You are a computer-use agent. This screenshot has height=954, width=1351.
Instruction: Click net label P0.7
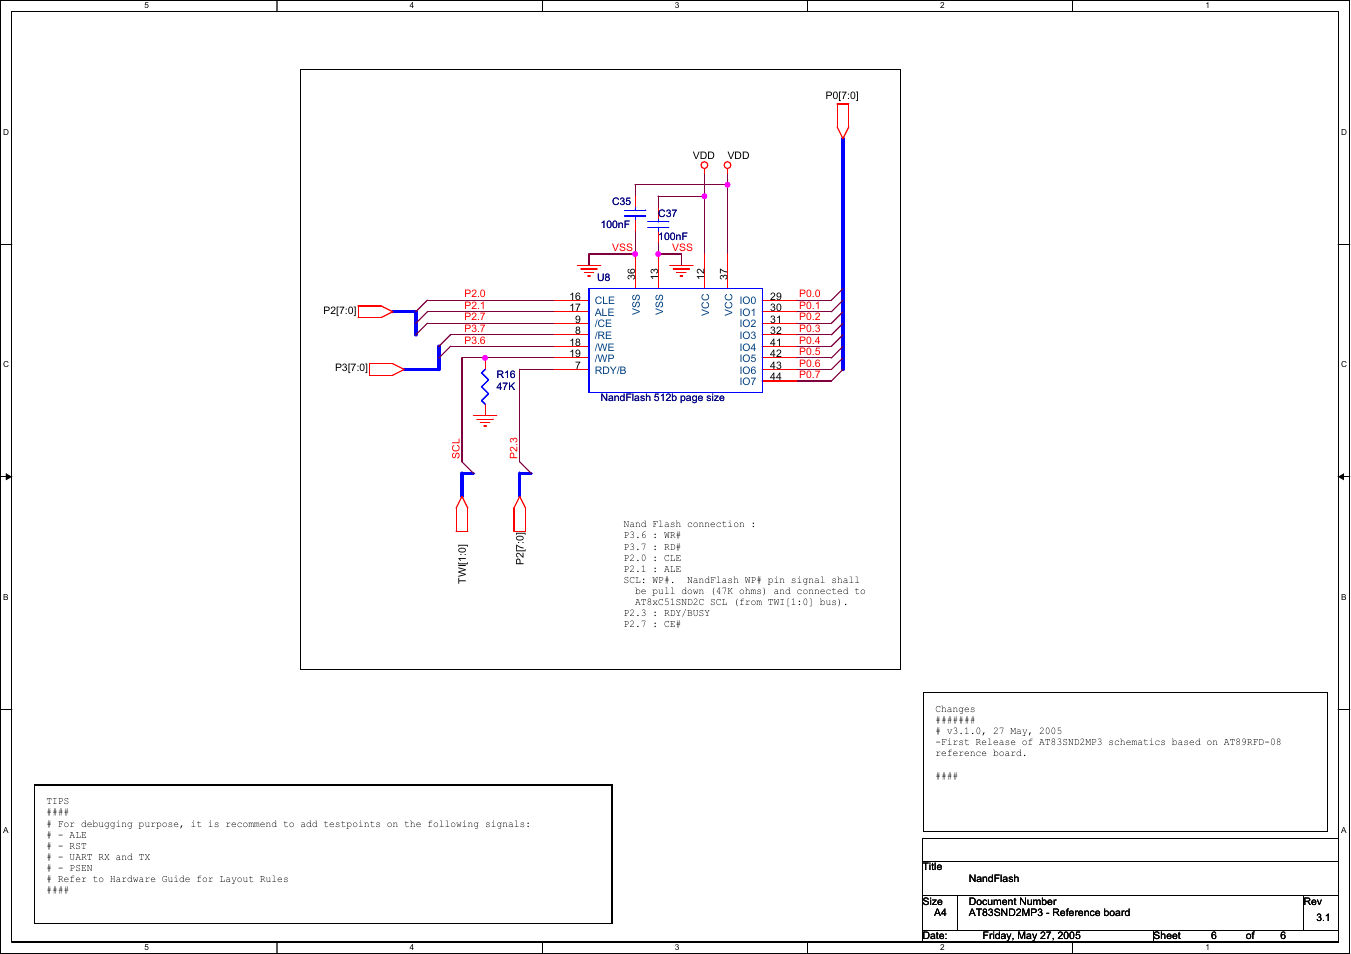(x=809, y=374)
